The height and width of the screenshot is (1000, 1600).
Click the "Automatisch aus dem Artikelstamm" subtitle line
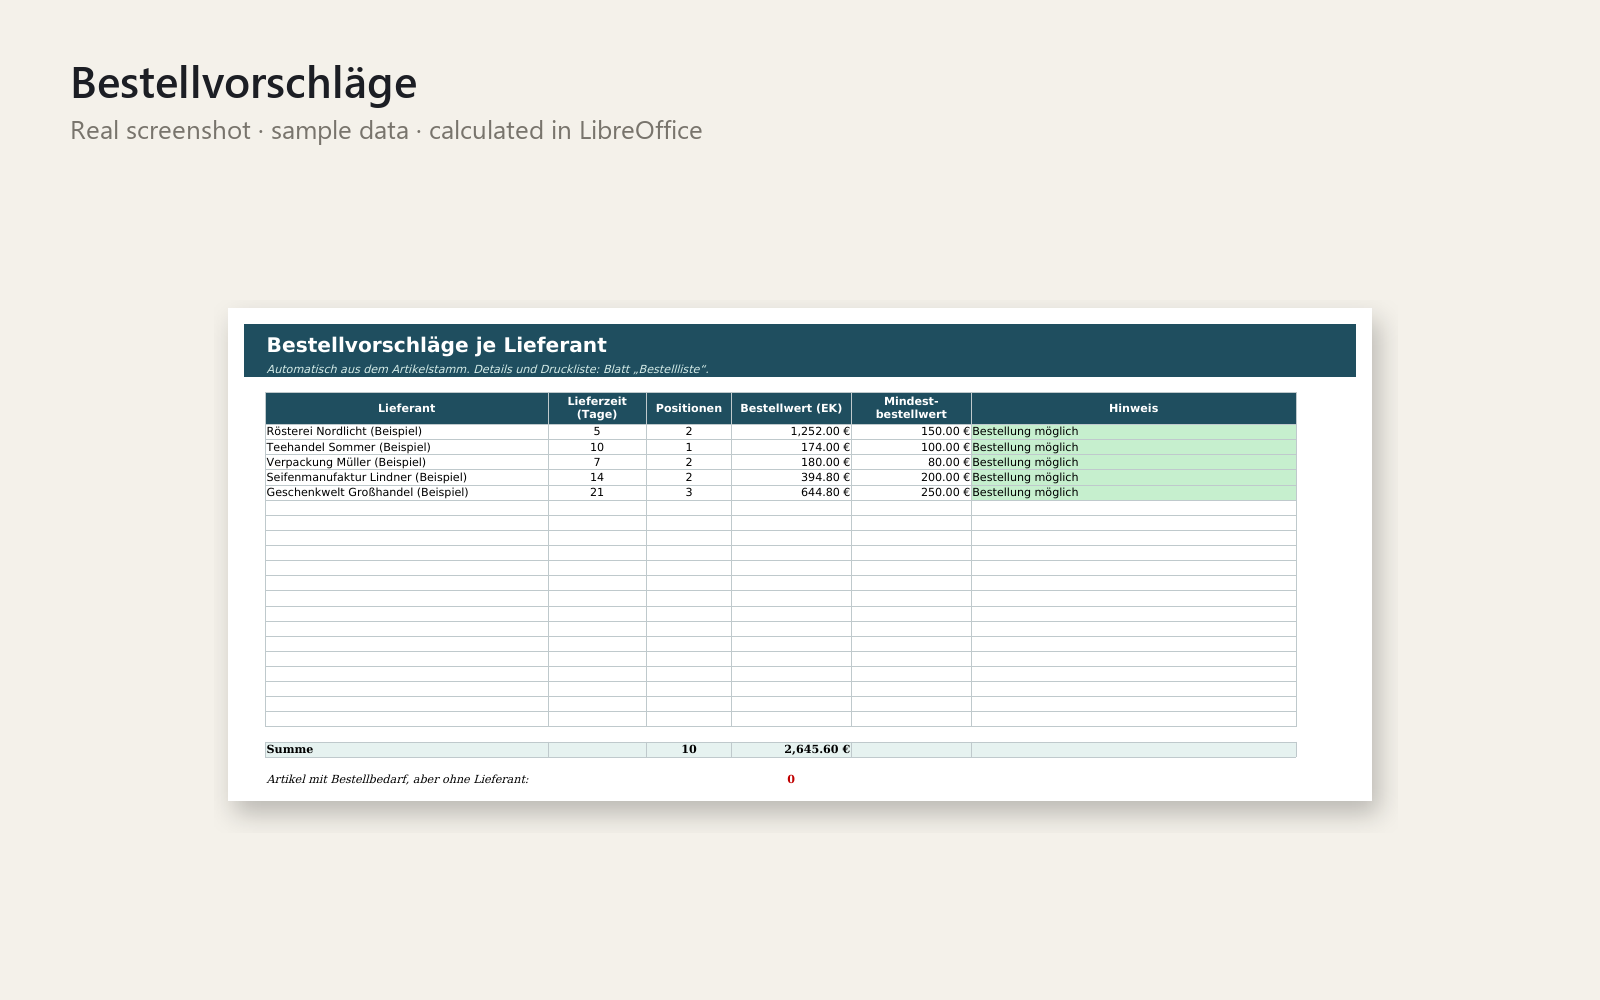click(487, 369)
